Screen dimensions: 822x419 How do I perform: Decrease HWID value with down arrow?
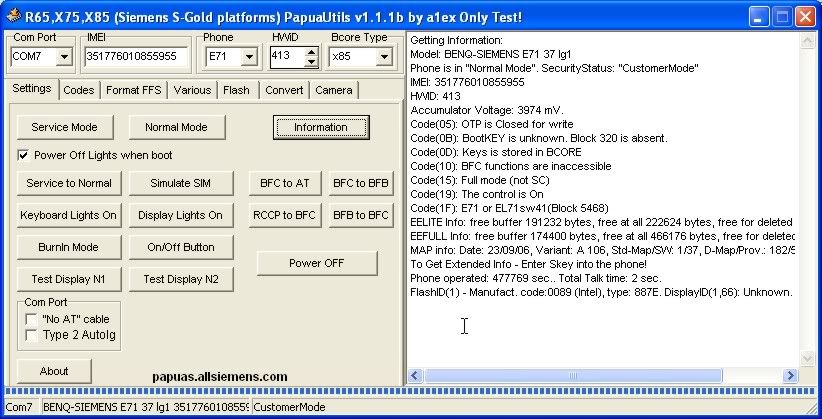coord(311,61)
